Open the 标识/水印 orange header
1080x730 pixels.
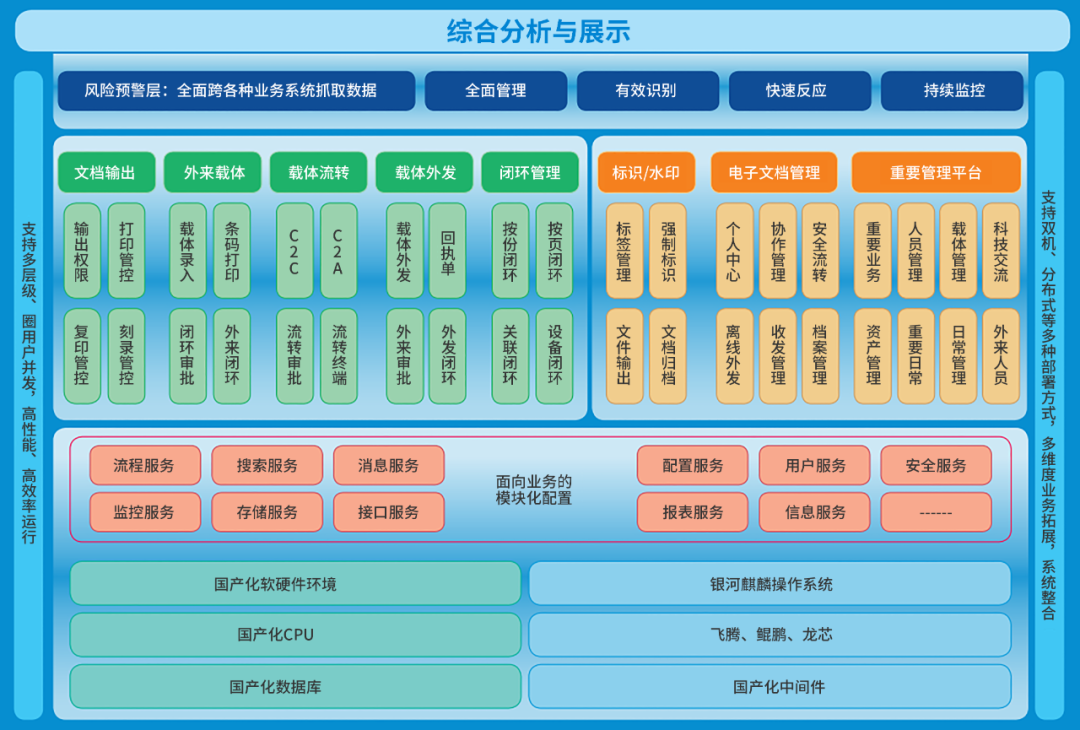[646, 172]
